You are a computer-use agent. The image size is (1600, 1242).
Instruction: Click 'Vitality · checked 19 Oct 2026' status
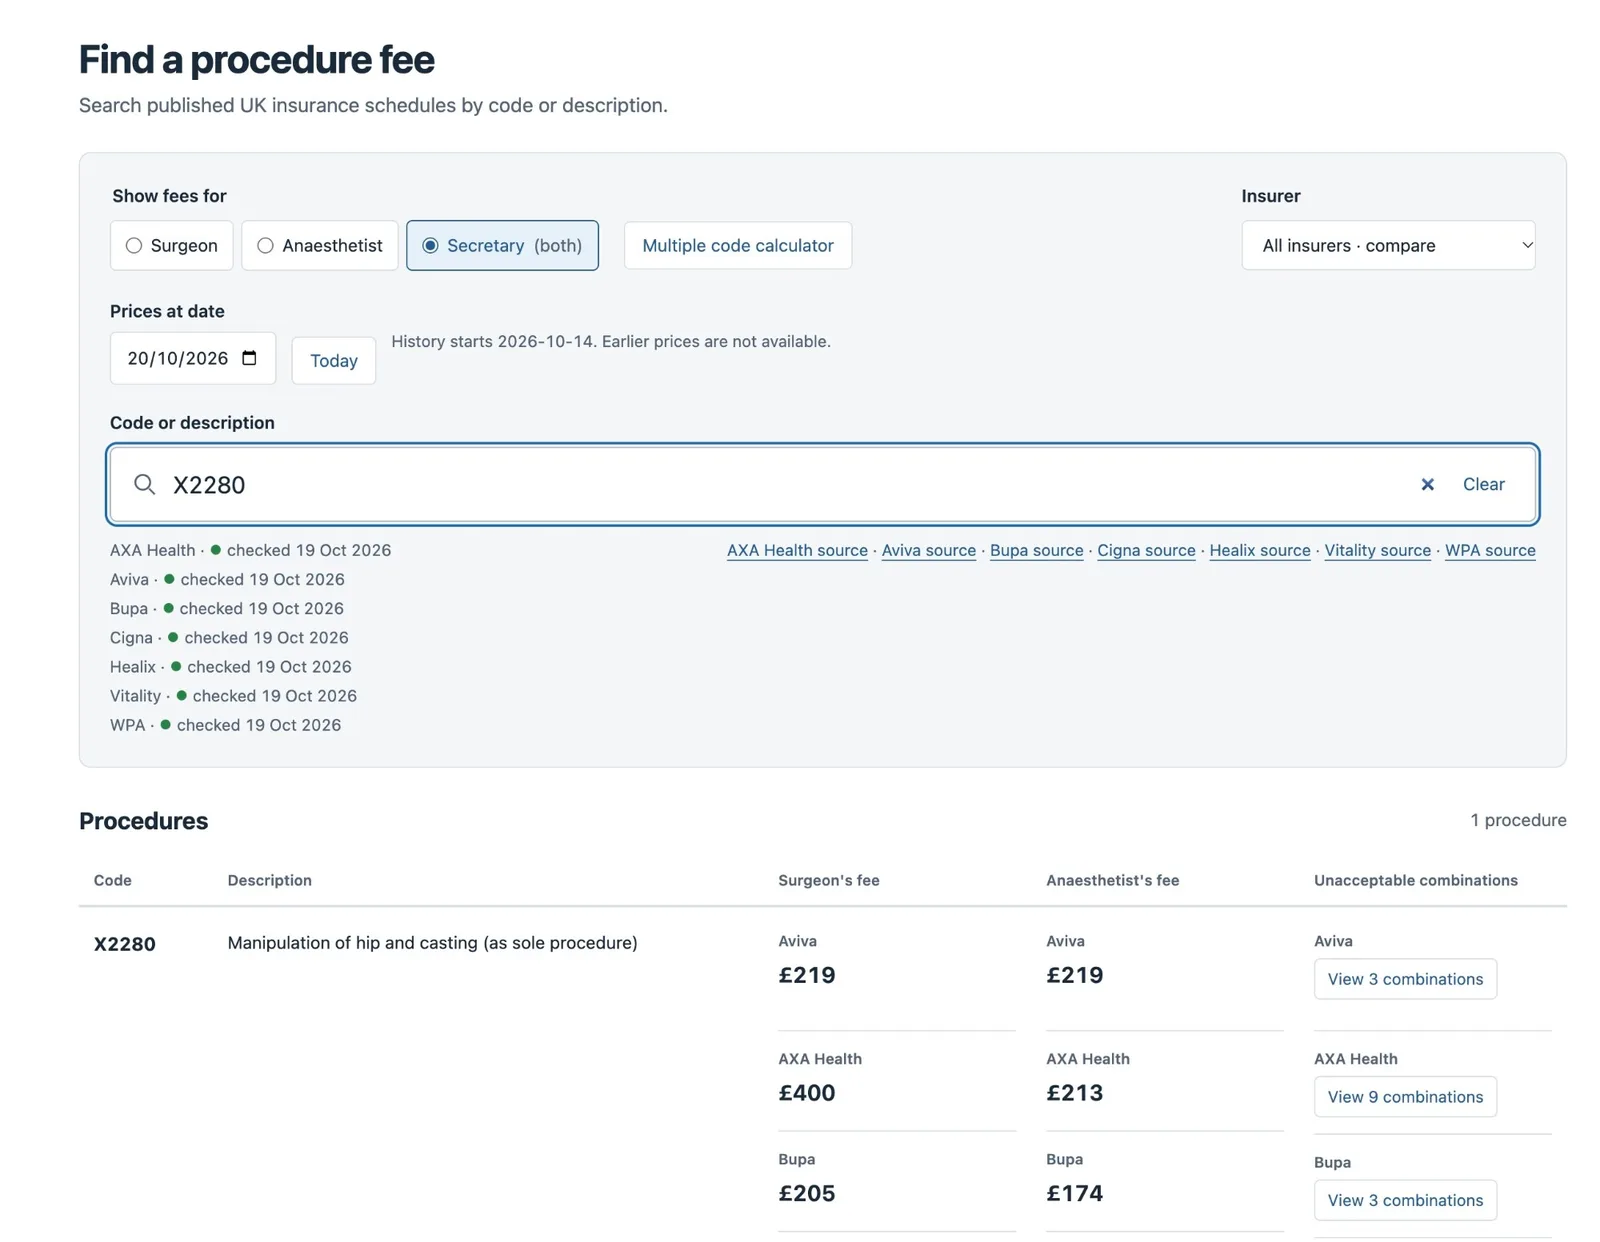tap(233, 696)
